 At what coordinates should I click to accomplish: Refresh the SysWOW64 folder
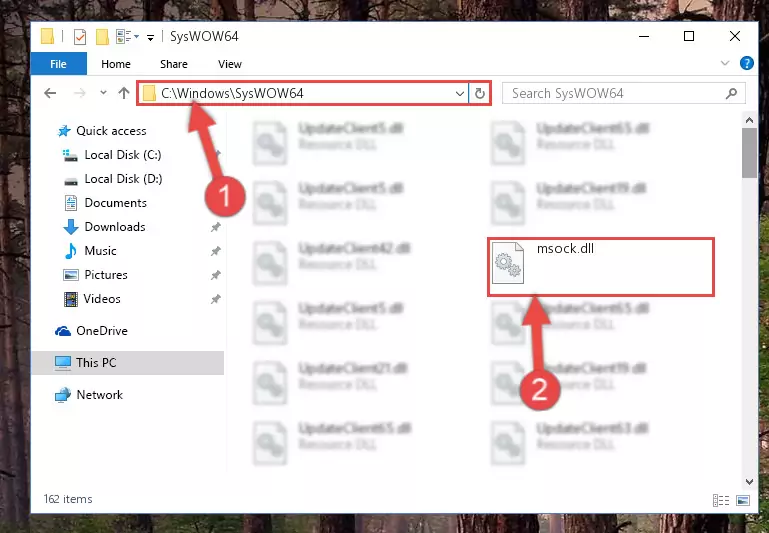pyautogui.click(x=480, y=93)
